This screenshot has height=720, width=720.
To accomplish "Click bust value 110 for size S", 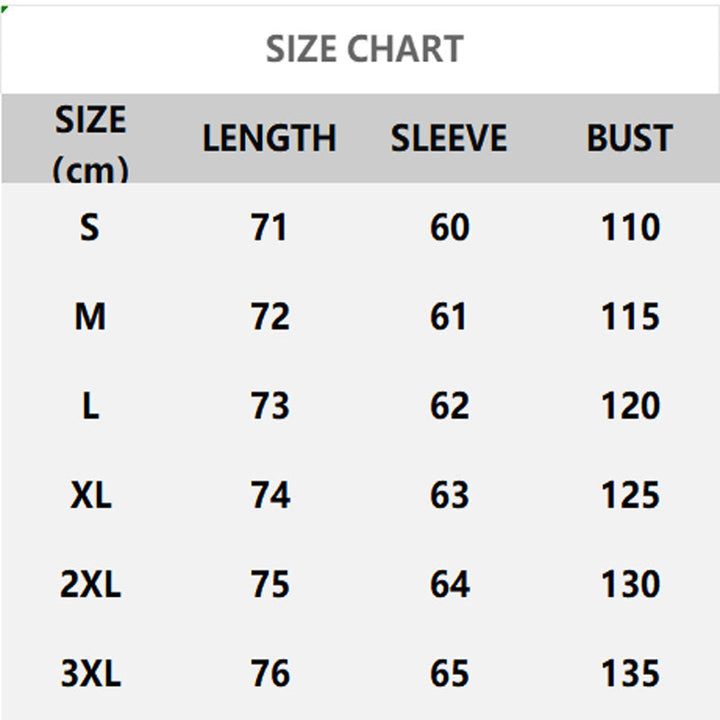I will 630,228.
